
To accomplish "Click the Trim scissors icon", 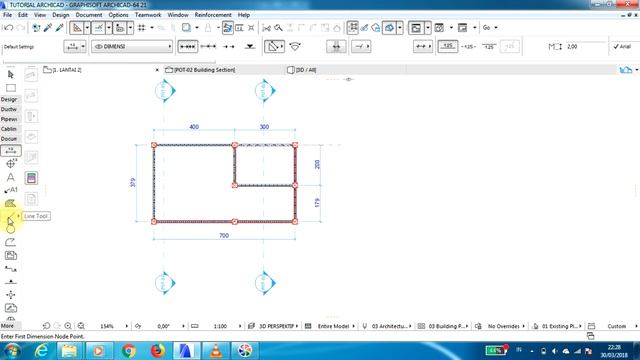I will point(267,28).
